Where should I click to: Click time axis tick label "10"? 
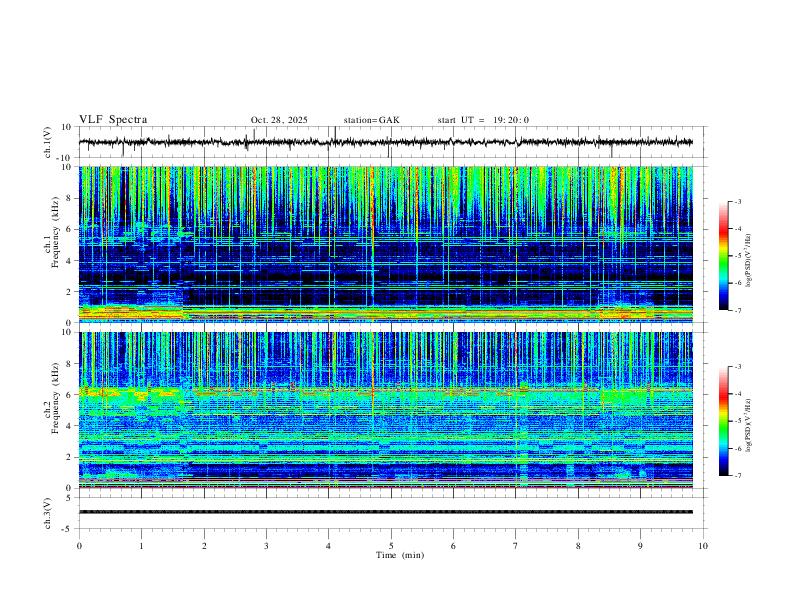[x=703, y=546]
